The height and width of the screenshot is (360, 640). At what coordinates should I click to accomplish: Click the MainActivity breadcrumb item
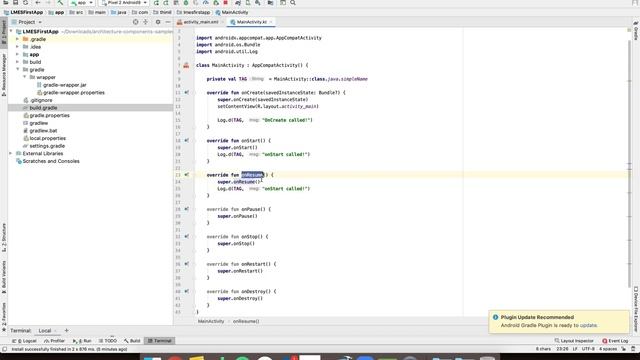point(232,13)
